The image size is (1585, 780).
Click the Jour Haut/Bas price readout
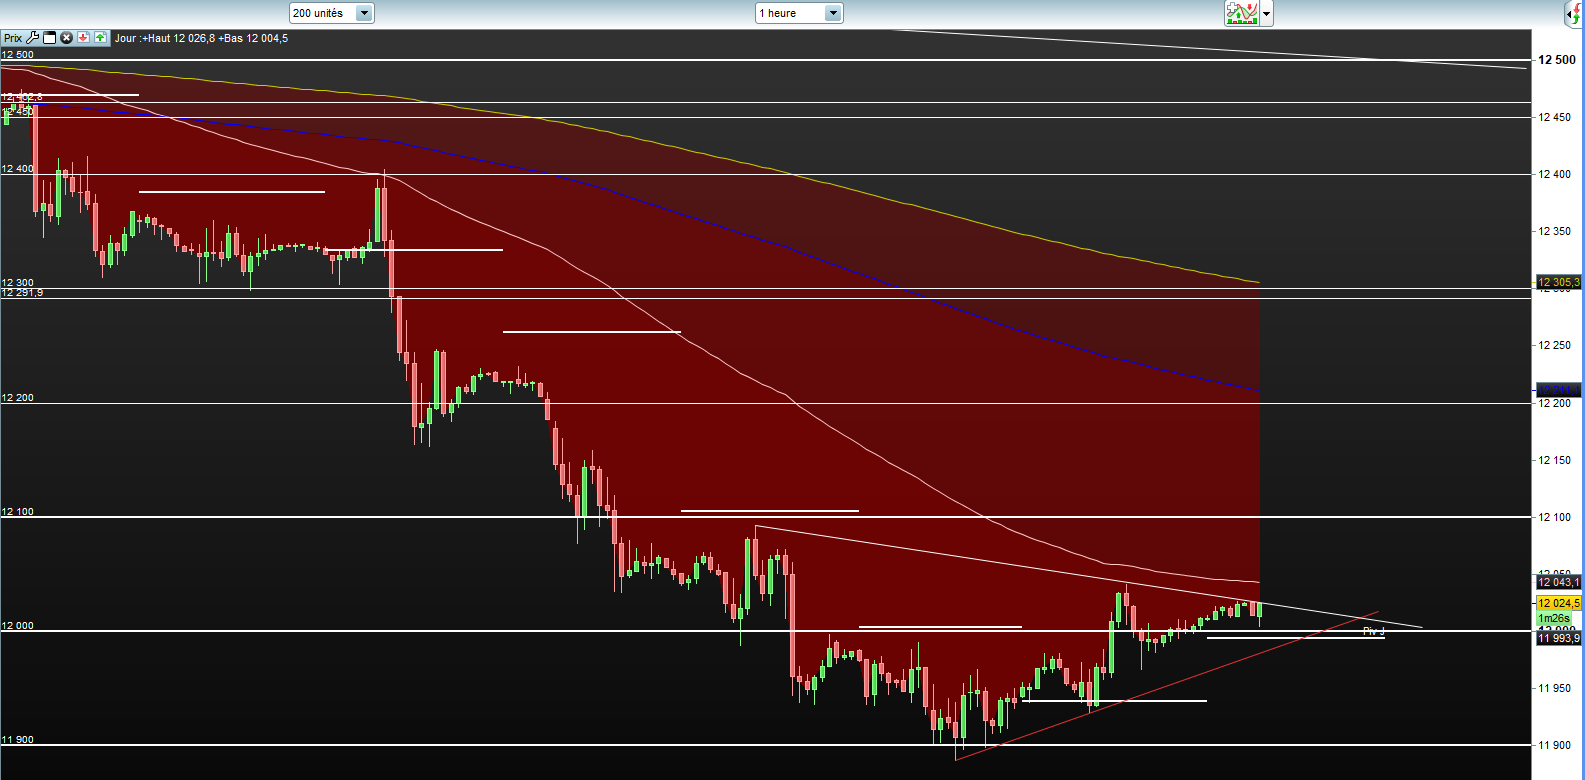tap(201, 38)
